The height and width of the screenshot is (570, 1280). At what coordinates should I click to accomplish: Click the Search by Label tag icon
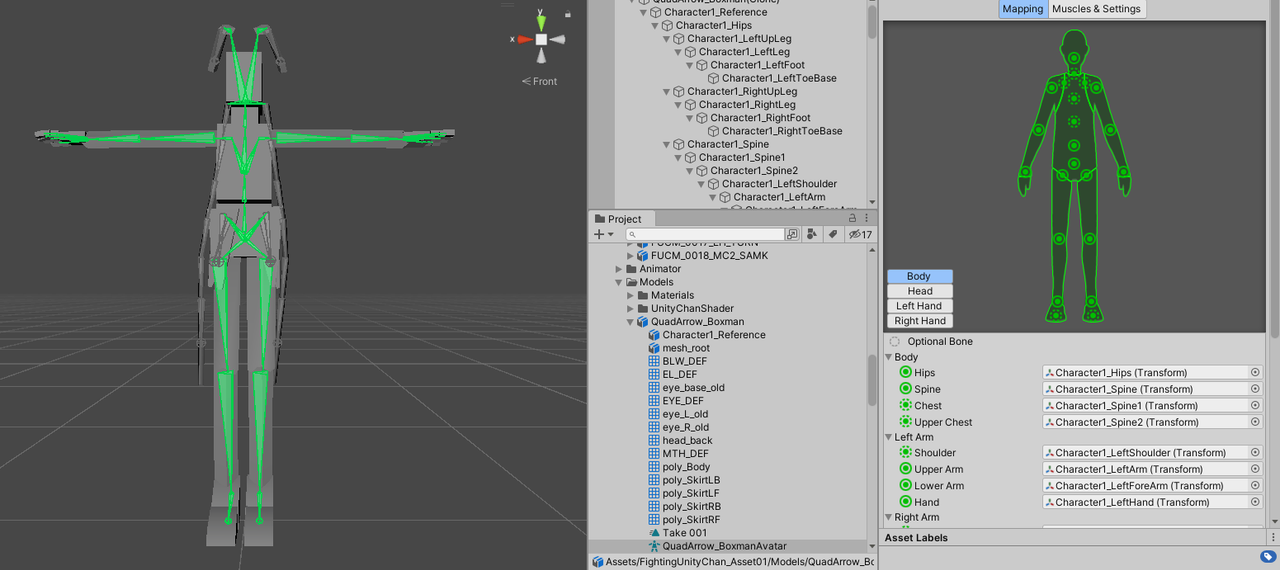tap(831, 234)
